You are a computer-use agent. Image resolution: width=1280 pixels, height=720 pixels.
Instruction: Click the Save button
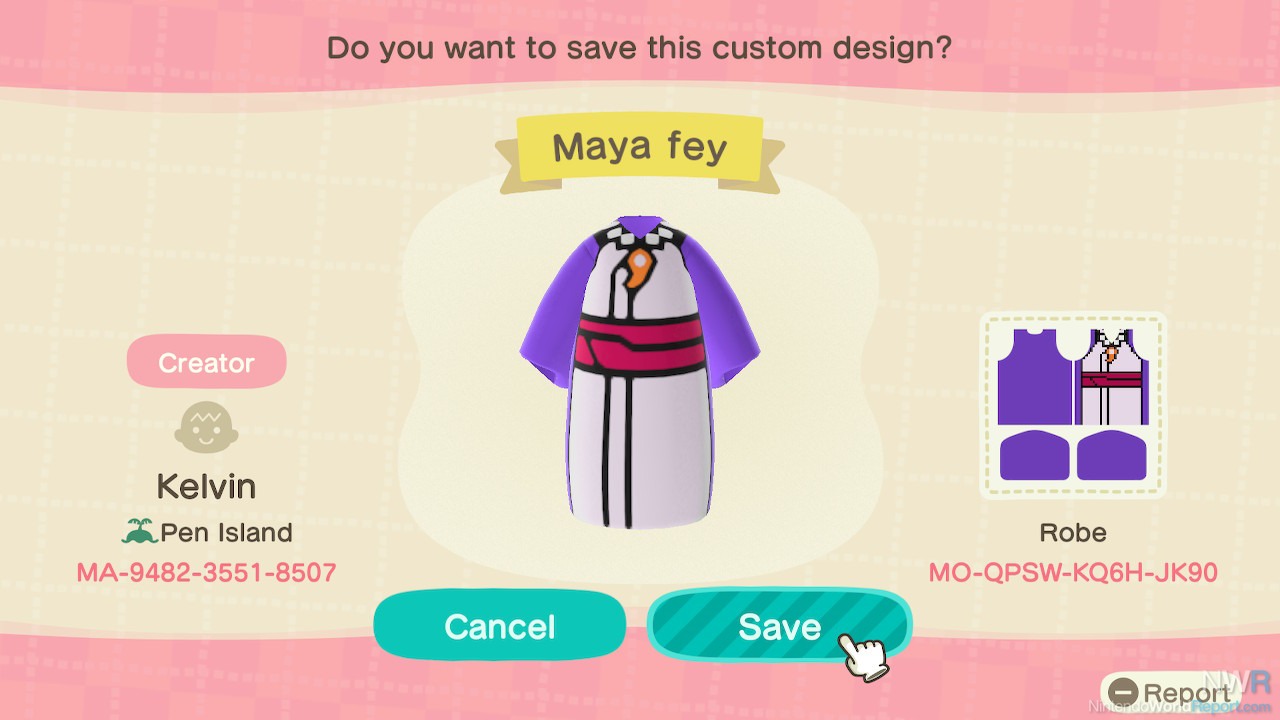pyautogui.click(x=779, y=626)
